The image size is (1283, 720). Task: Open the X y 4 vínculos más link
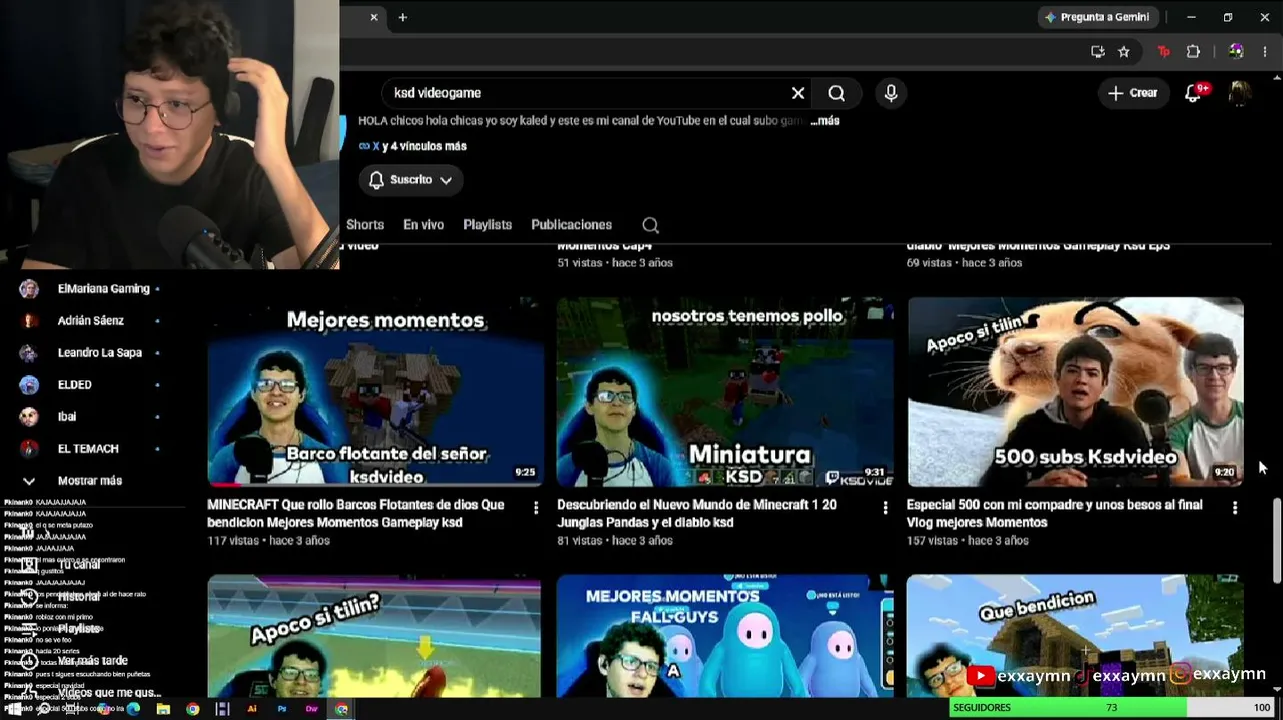(x=413, y=146)
